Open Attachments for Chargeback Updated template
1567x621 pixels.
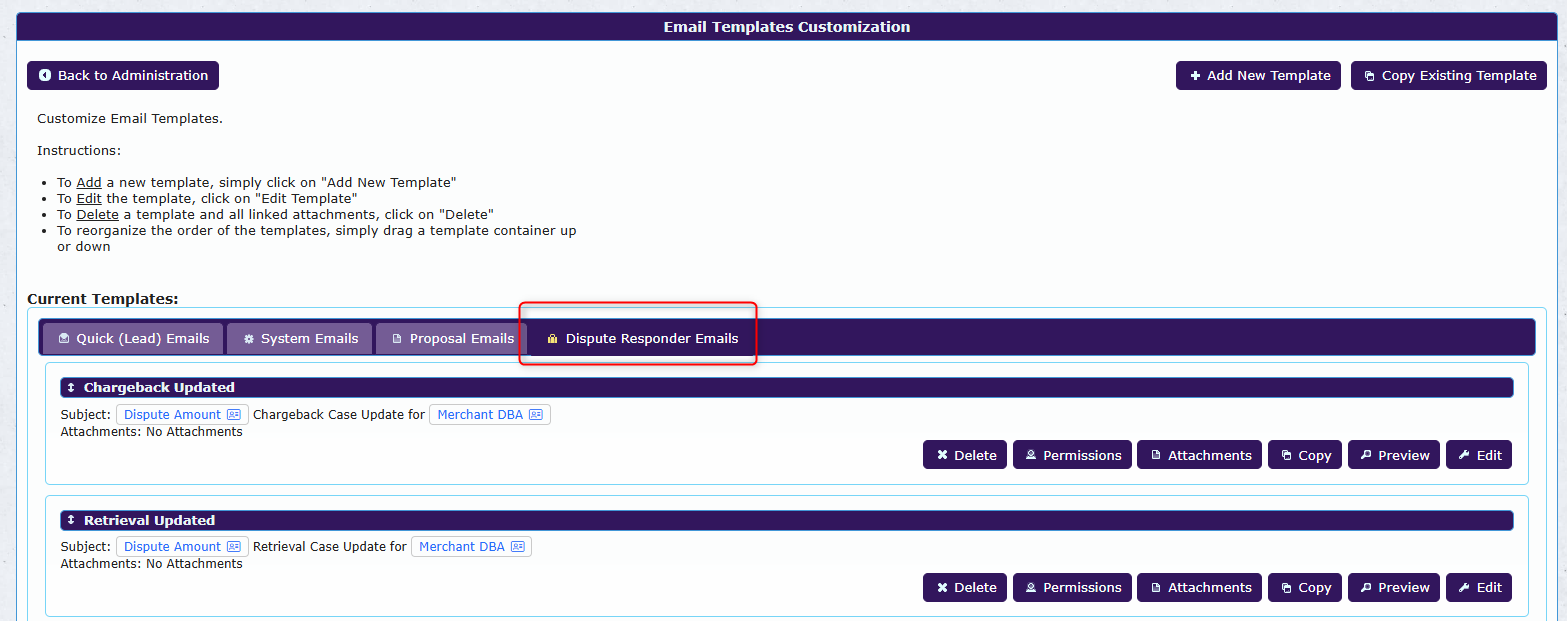click(1199, 455)
